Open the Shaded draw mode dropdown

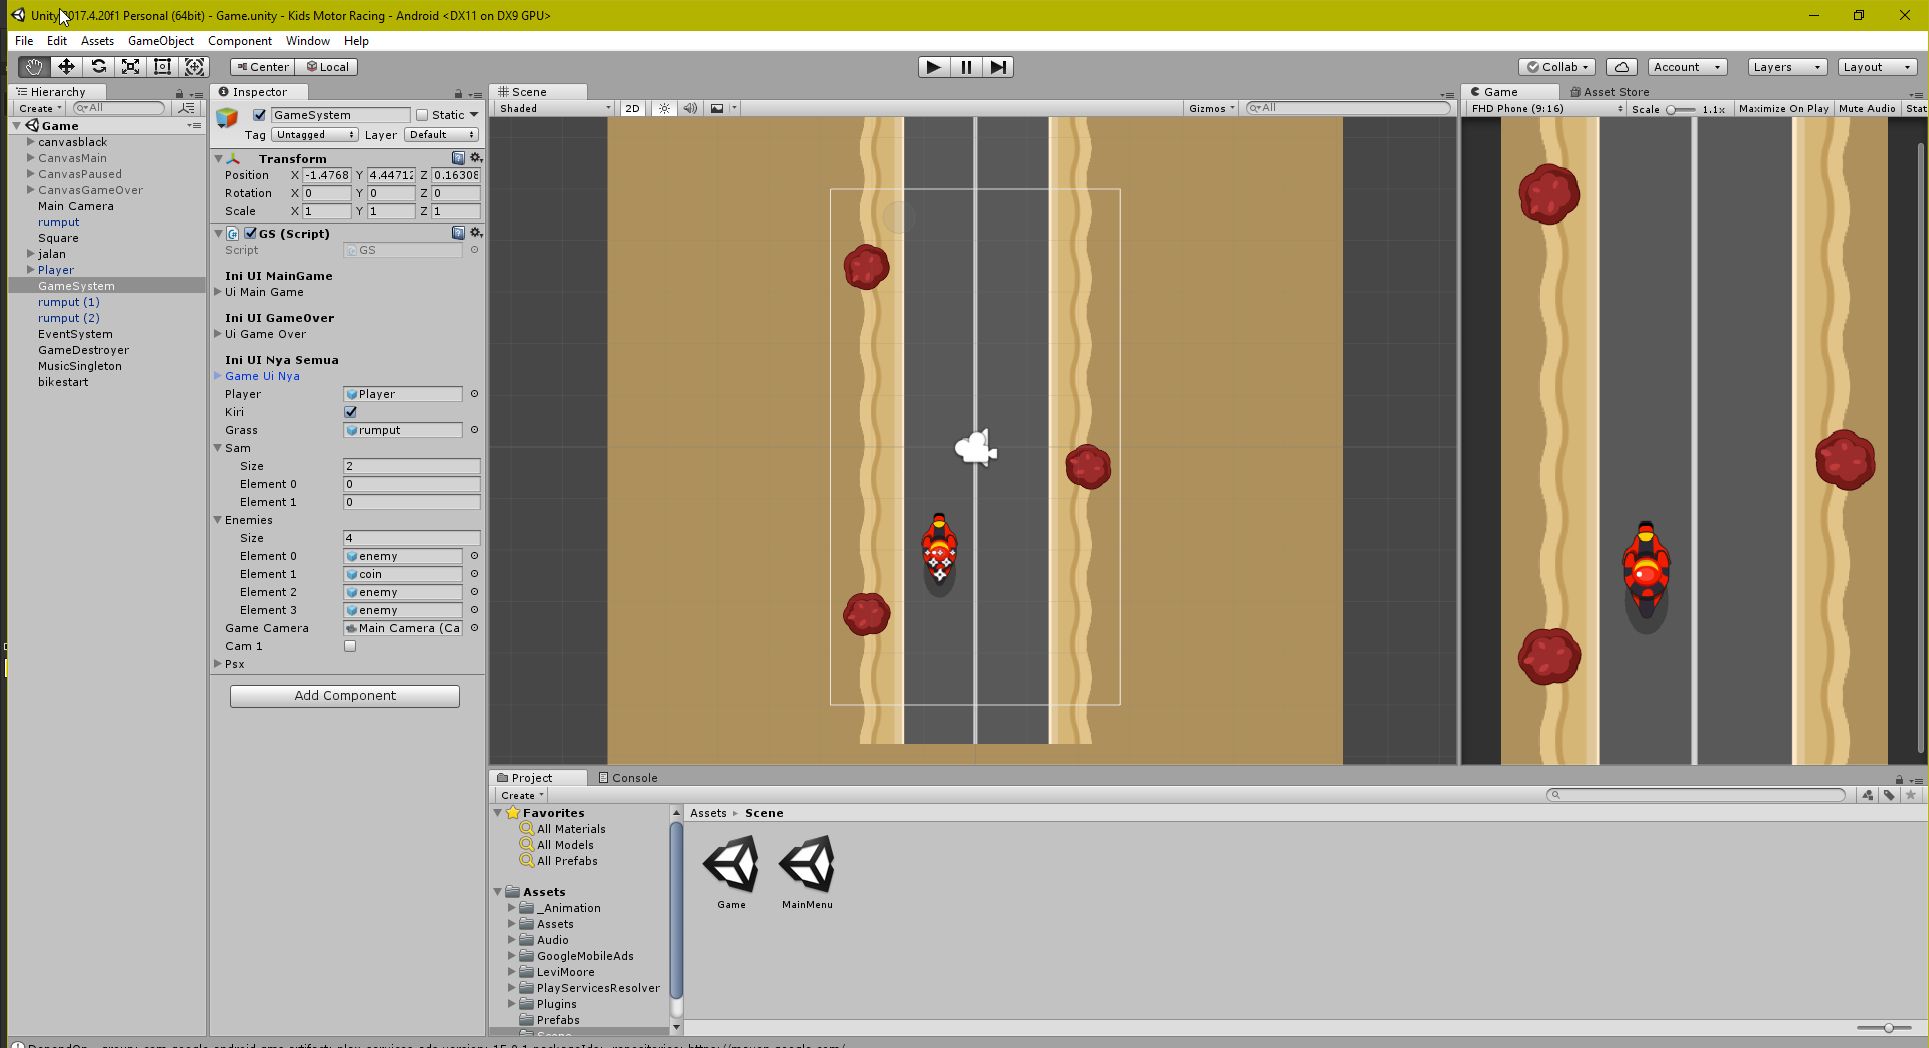(x=554, y=108)
